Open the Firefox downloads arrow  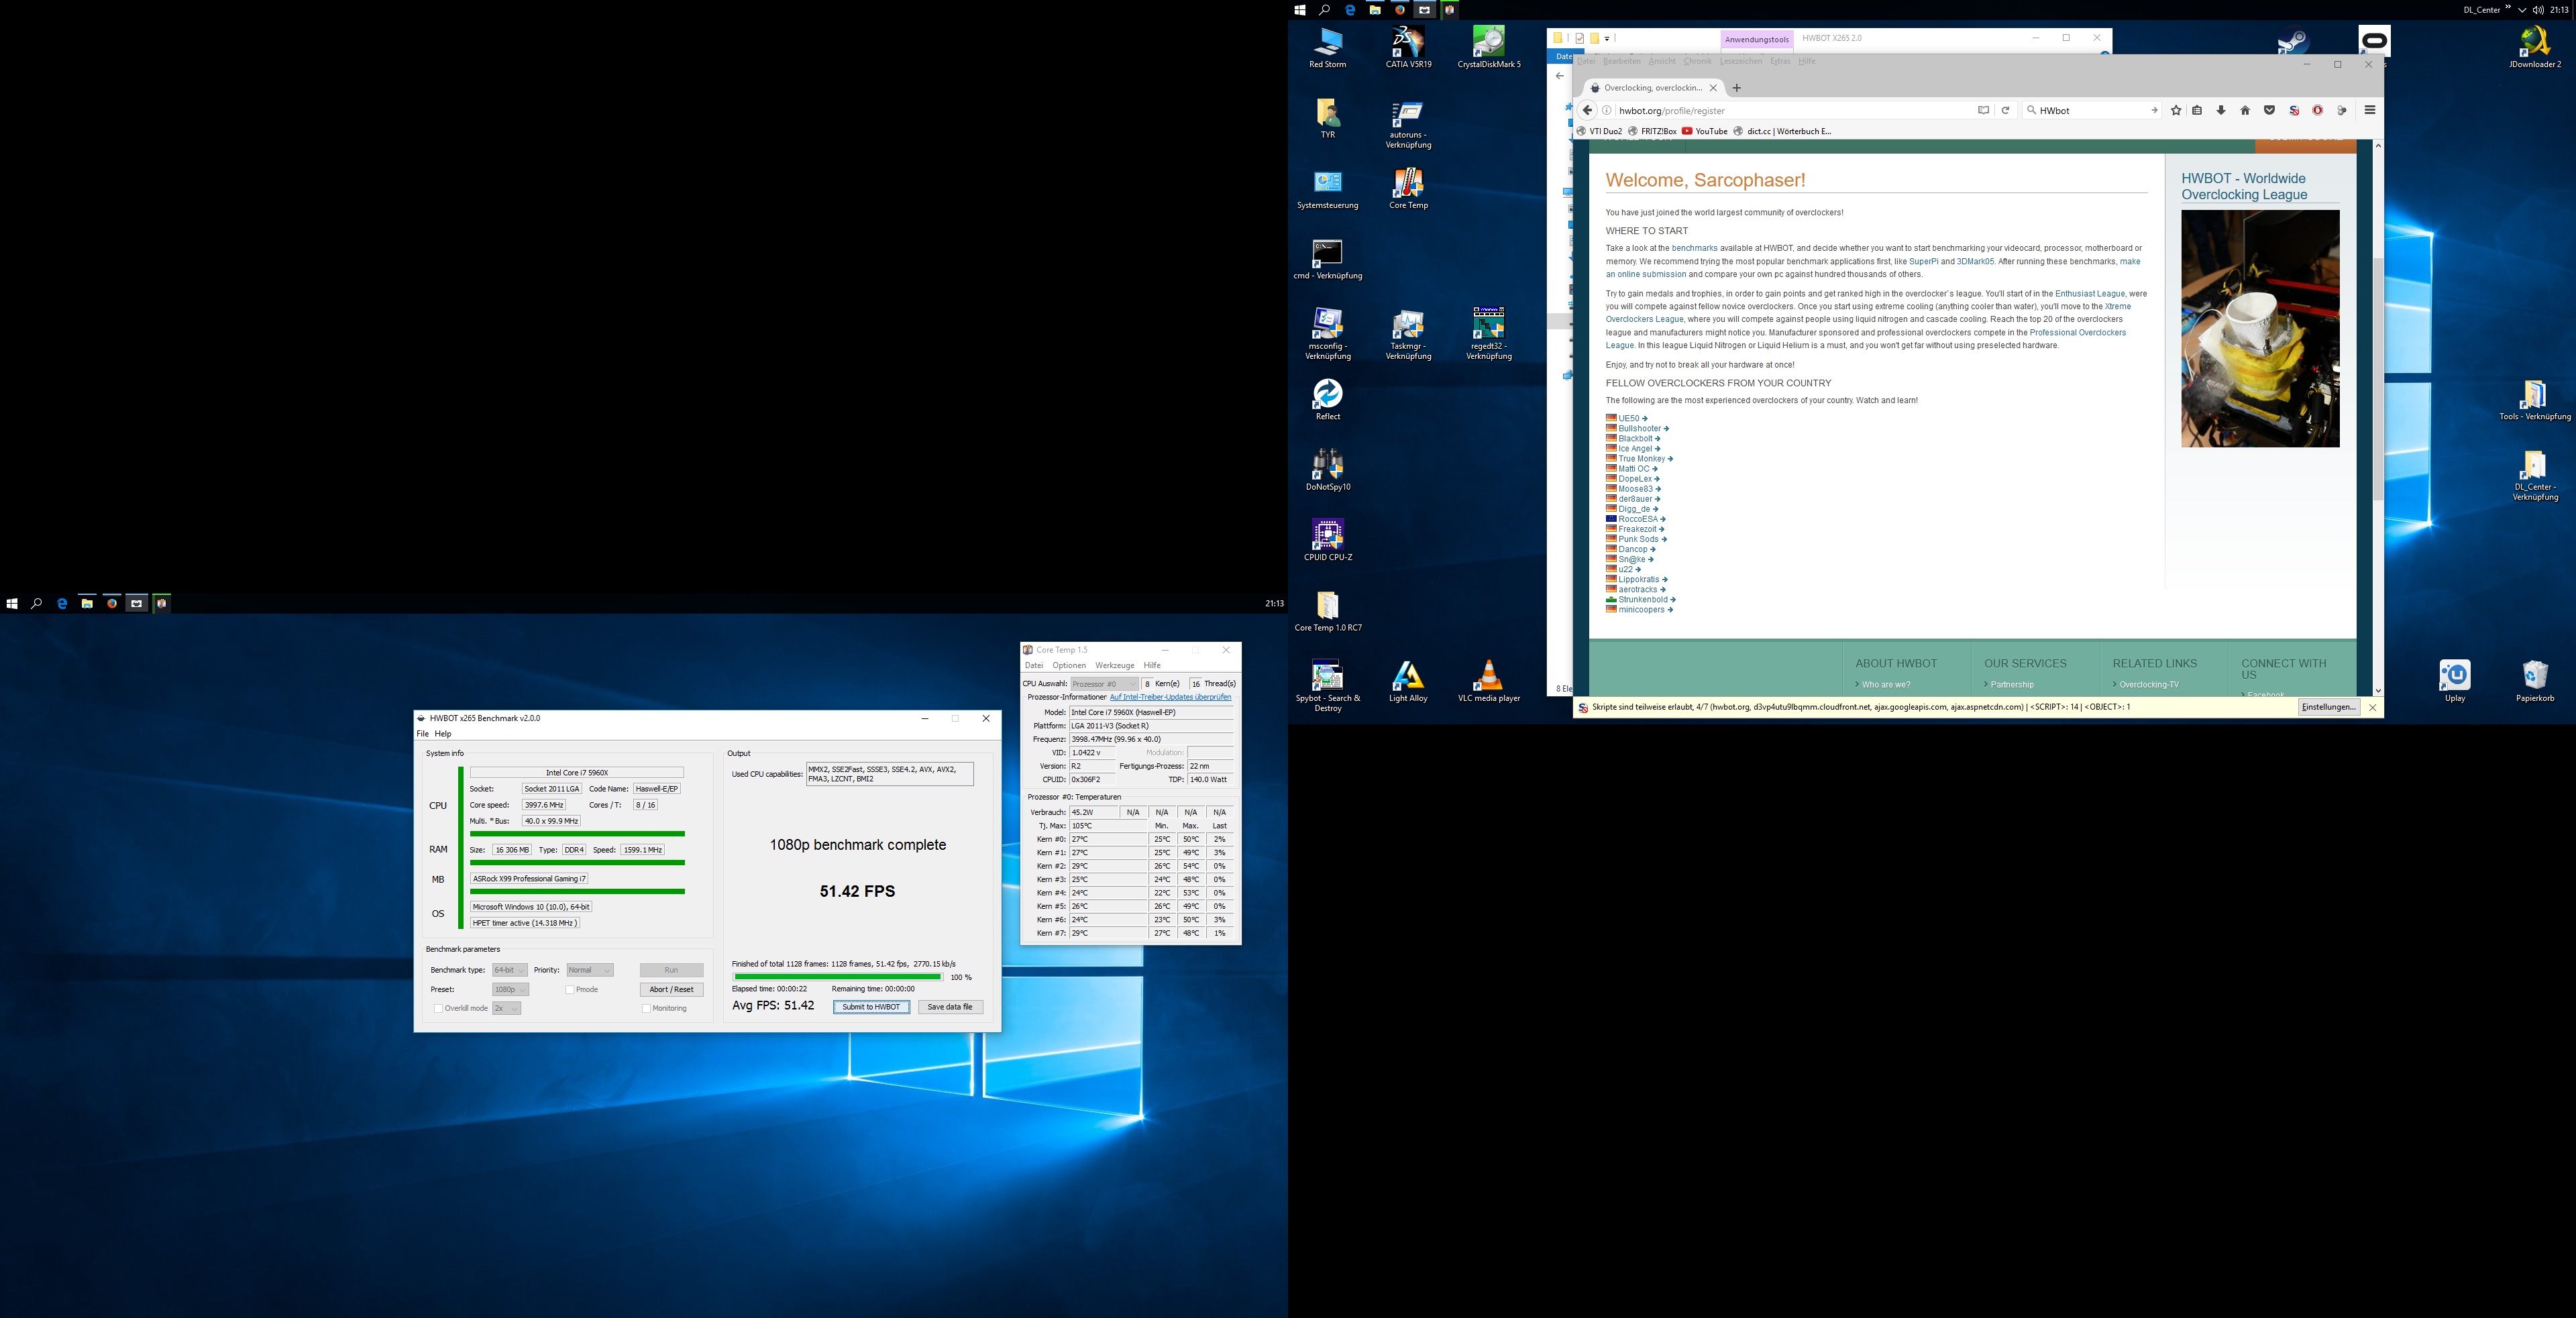pyautogui.click(x=2221, y=111)
